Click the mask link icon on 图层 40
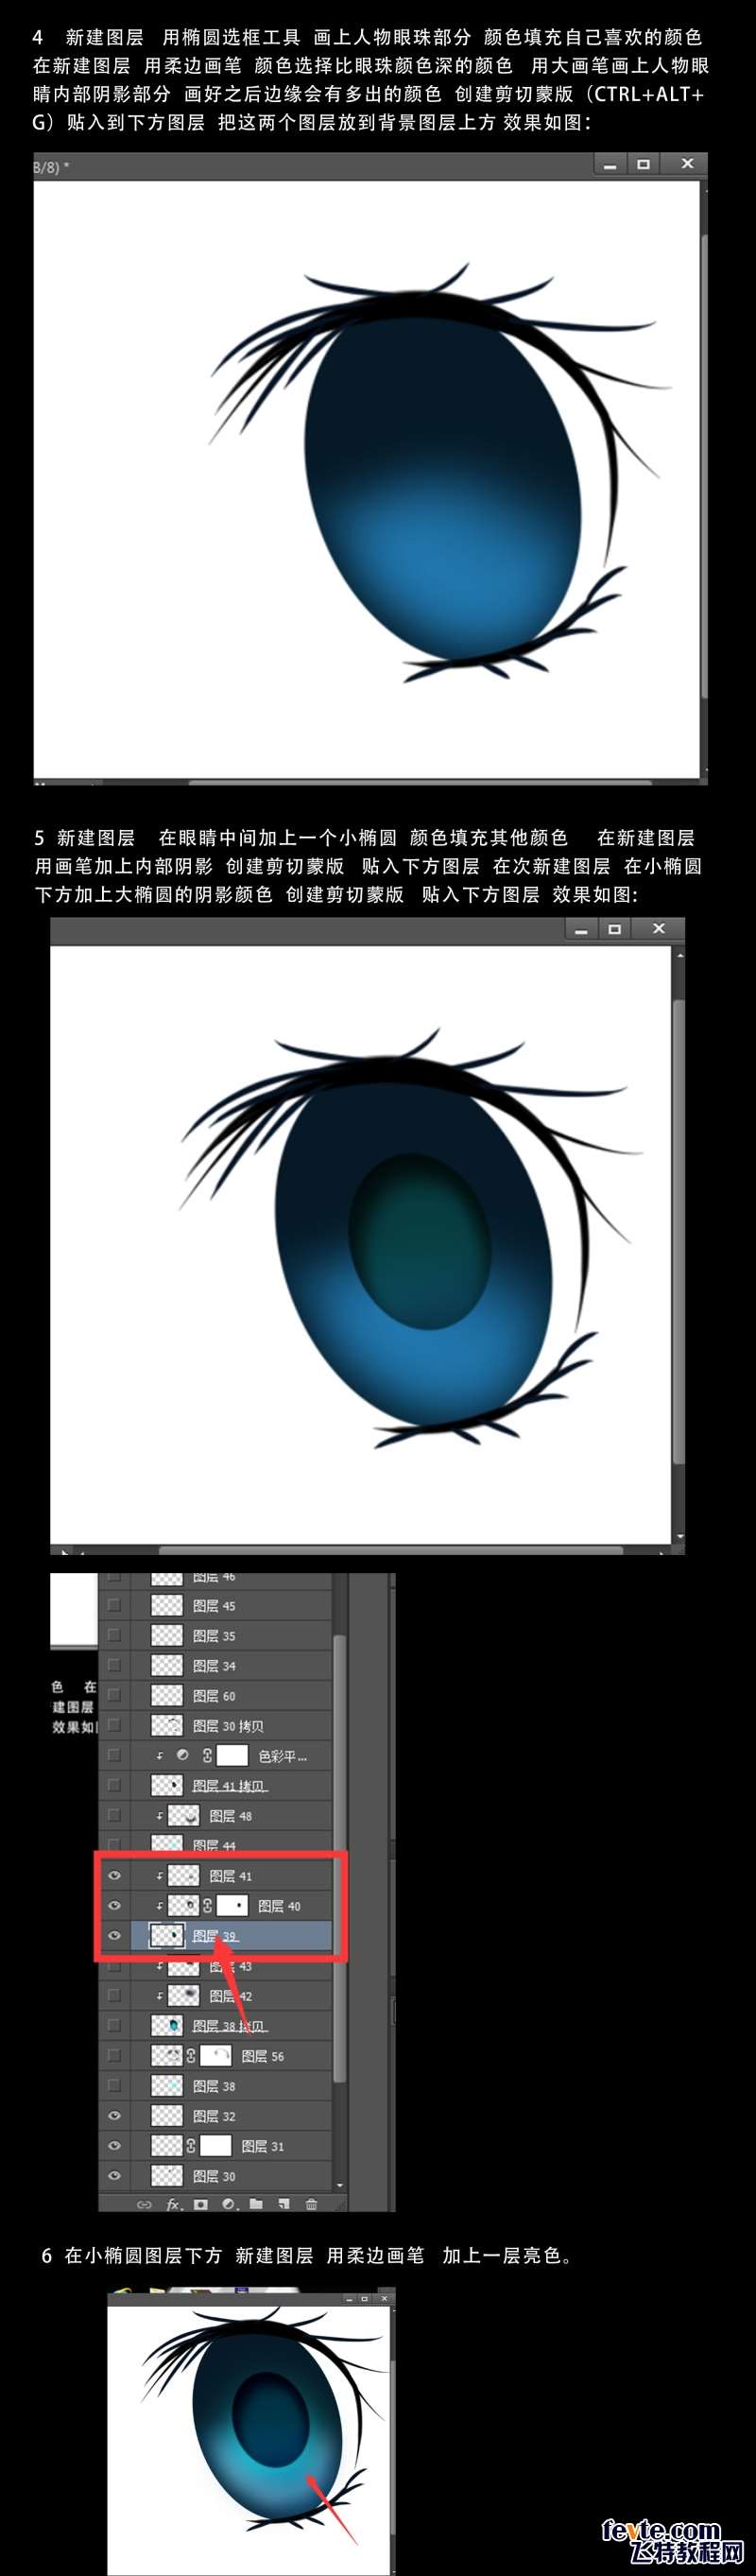The image size is (756, 2576). (x=208, y=1906)
